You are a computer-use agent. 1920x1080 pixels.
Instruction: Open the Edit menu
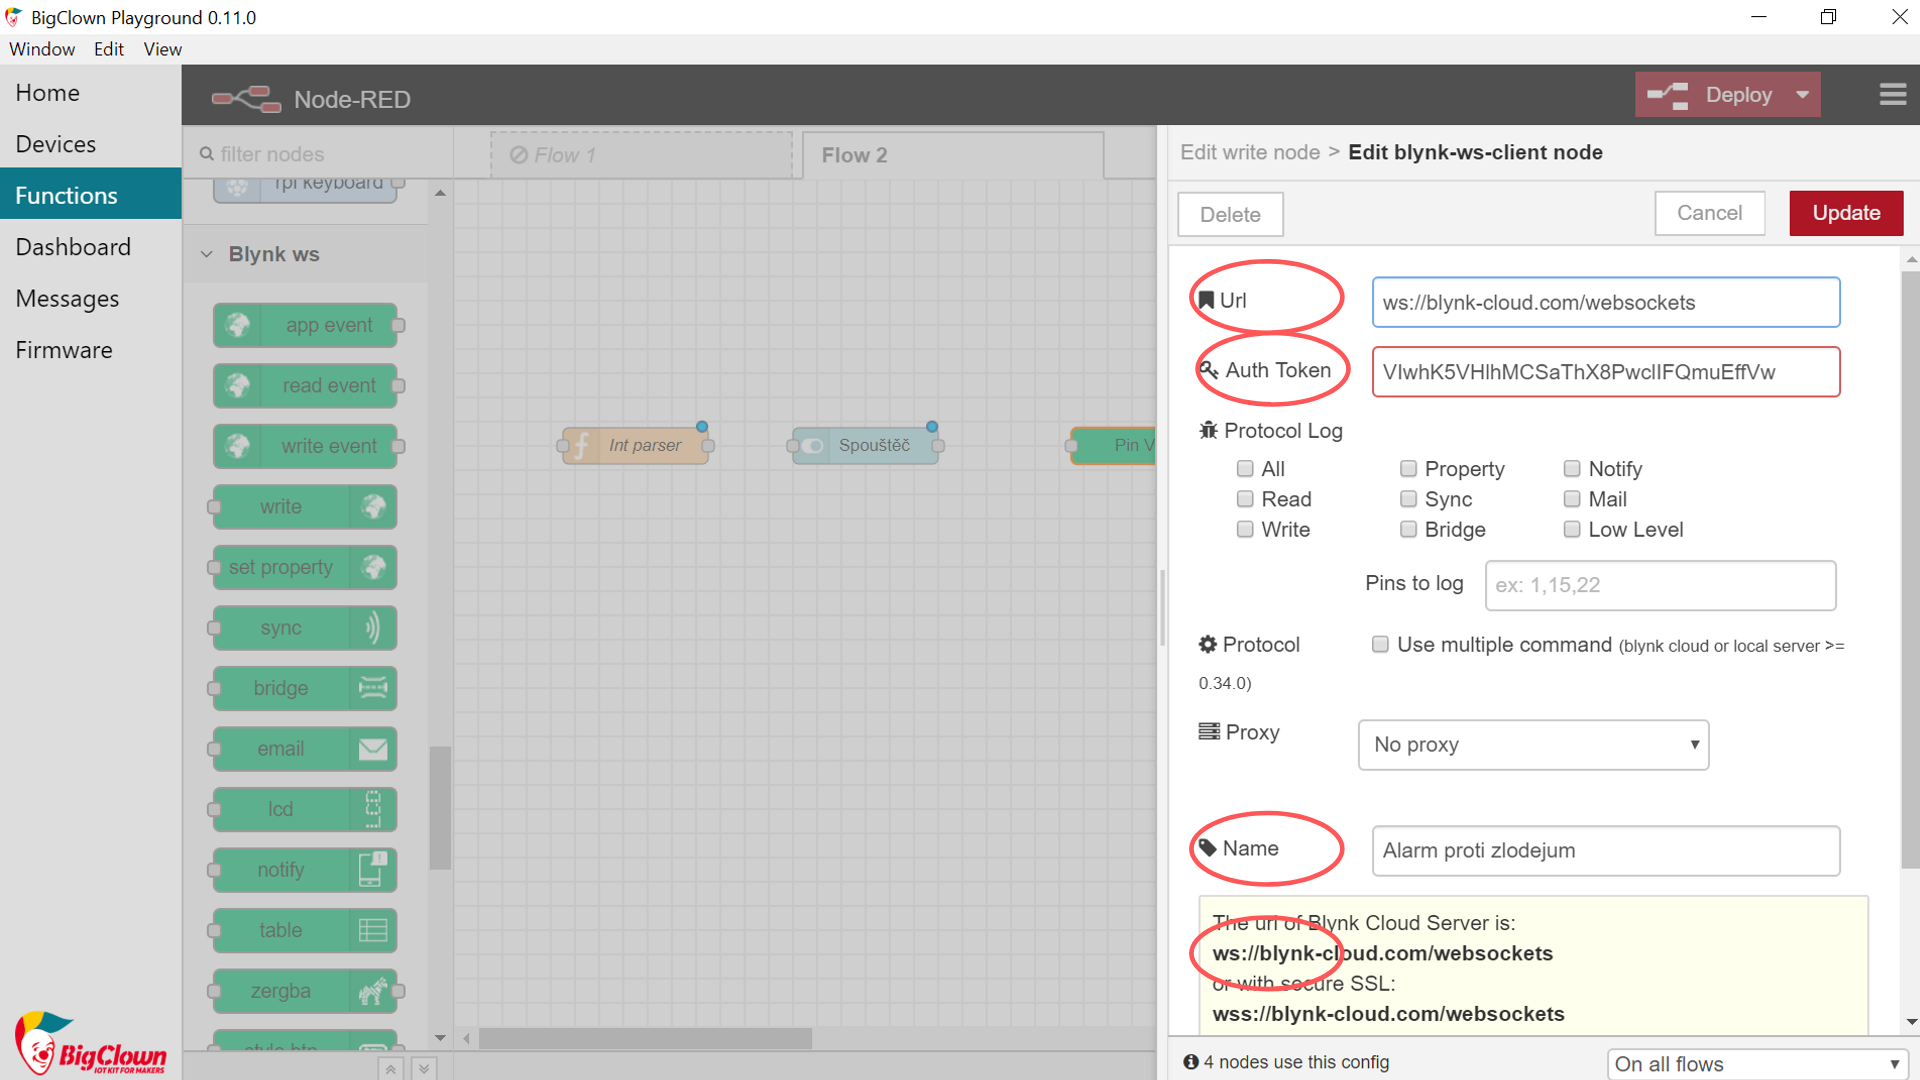[109, 49]
